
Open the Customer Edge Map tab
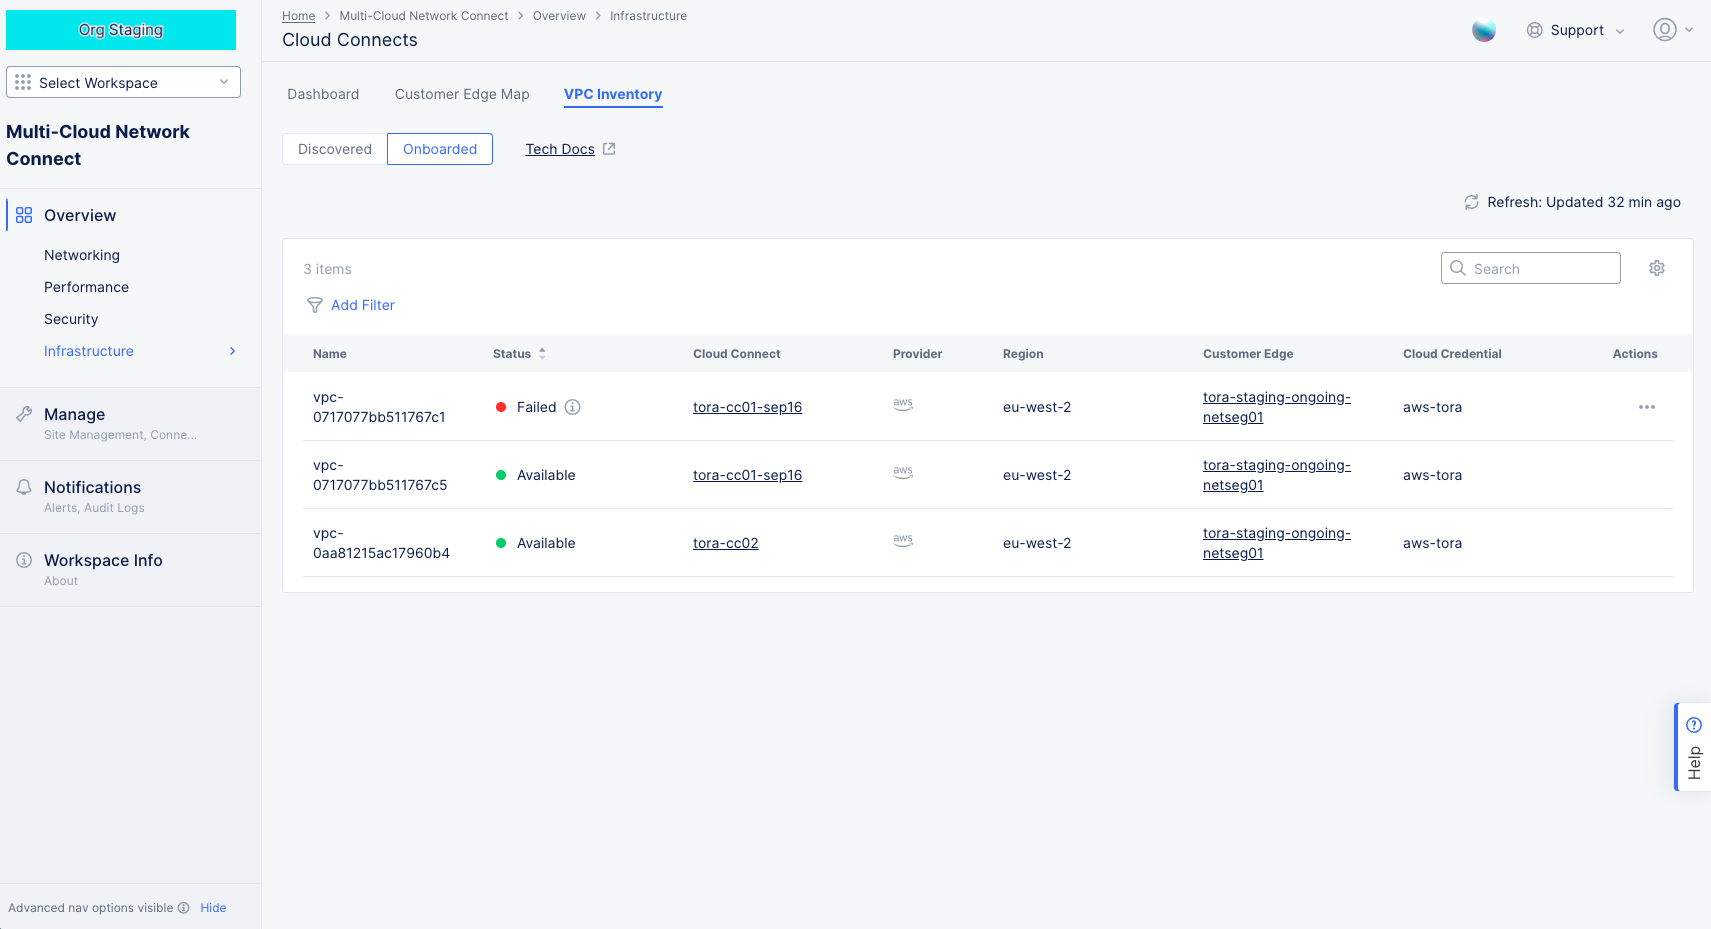(462, 94)
